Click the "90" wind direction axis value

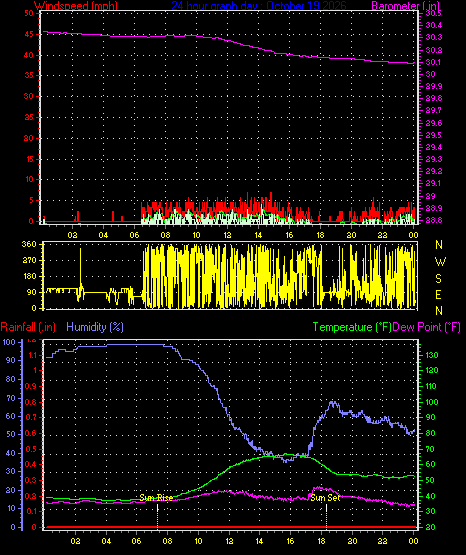click(31, 292)
